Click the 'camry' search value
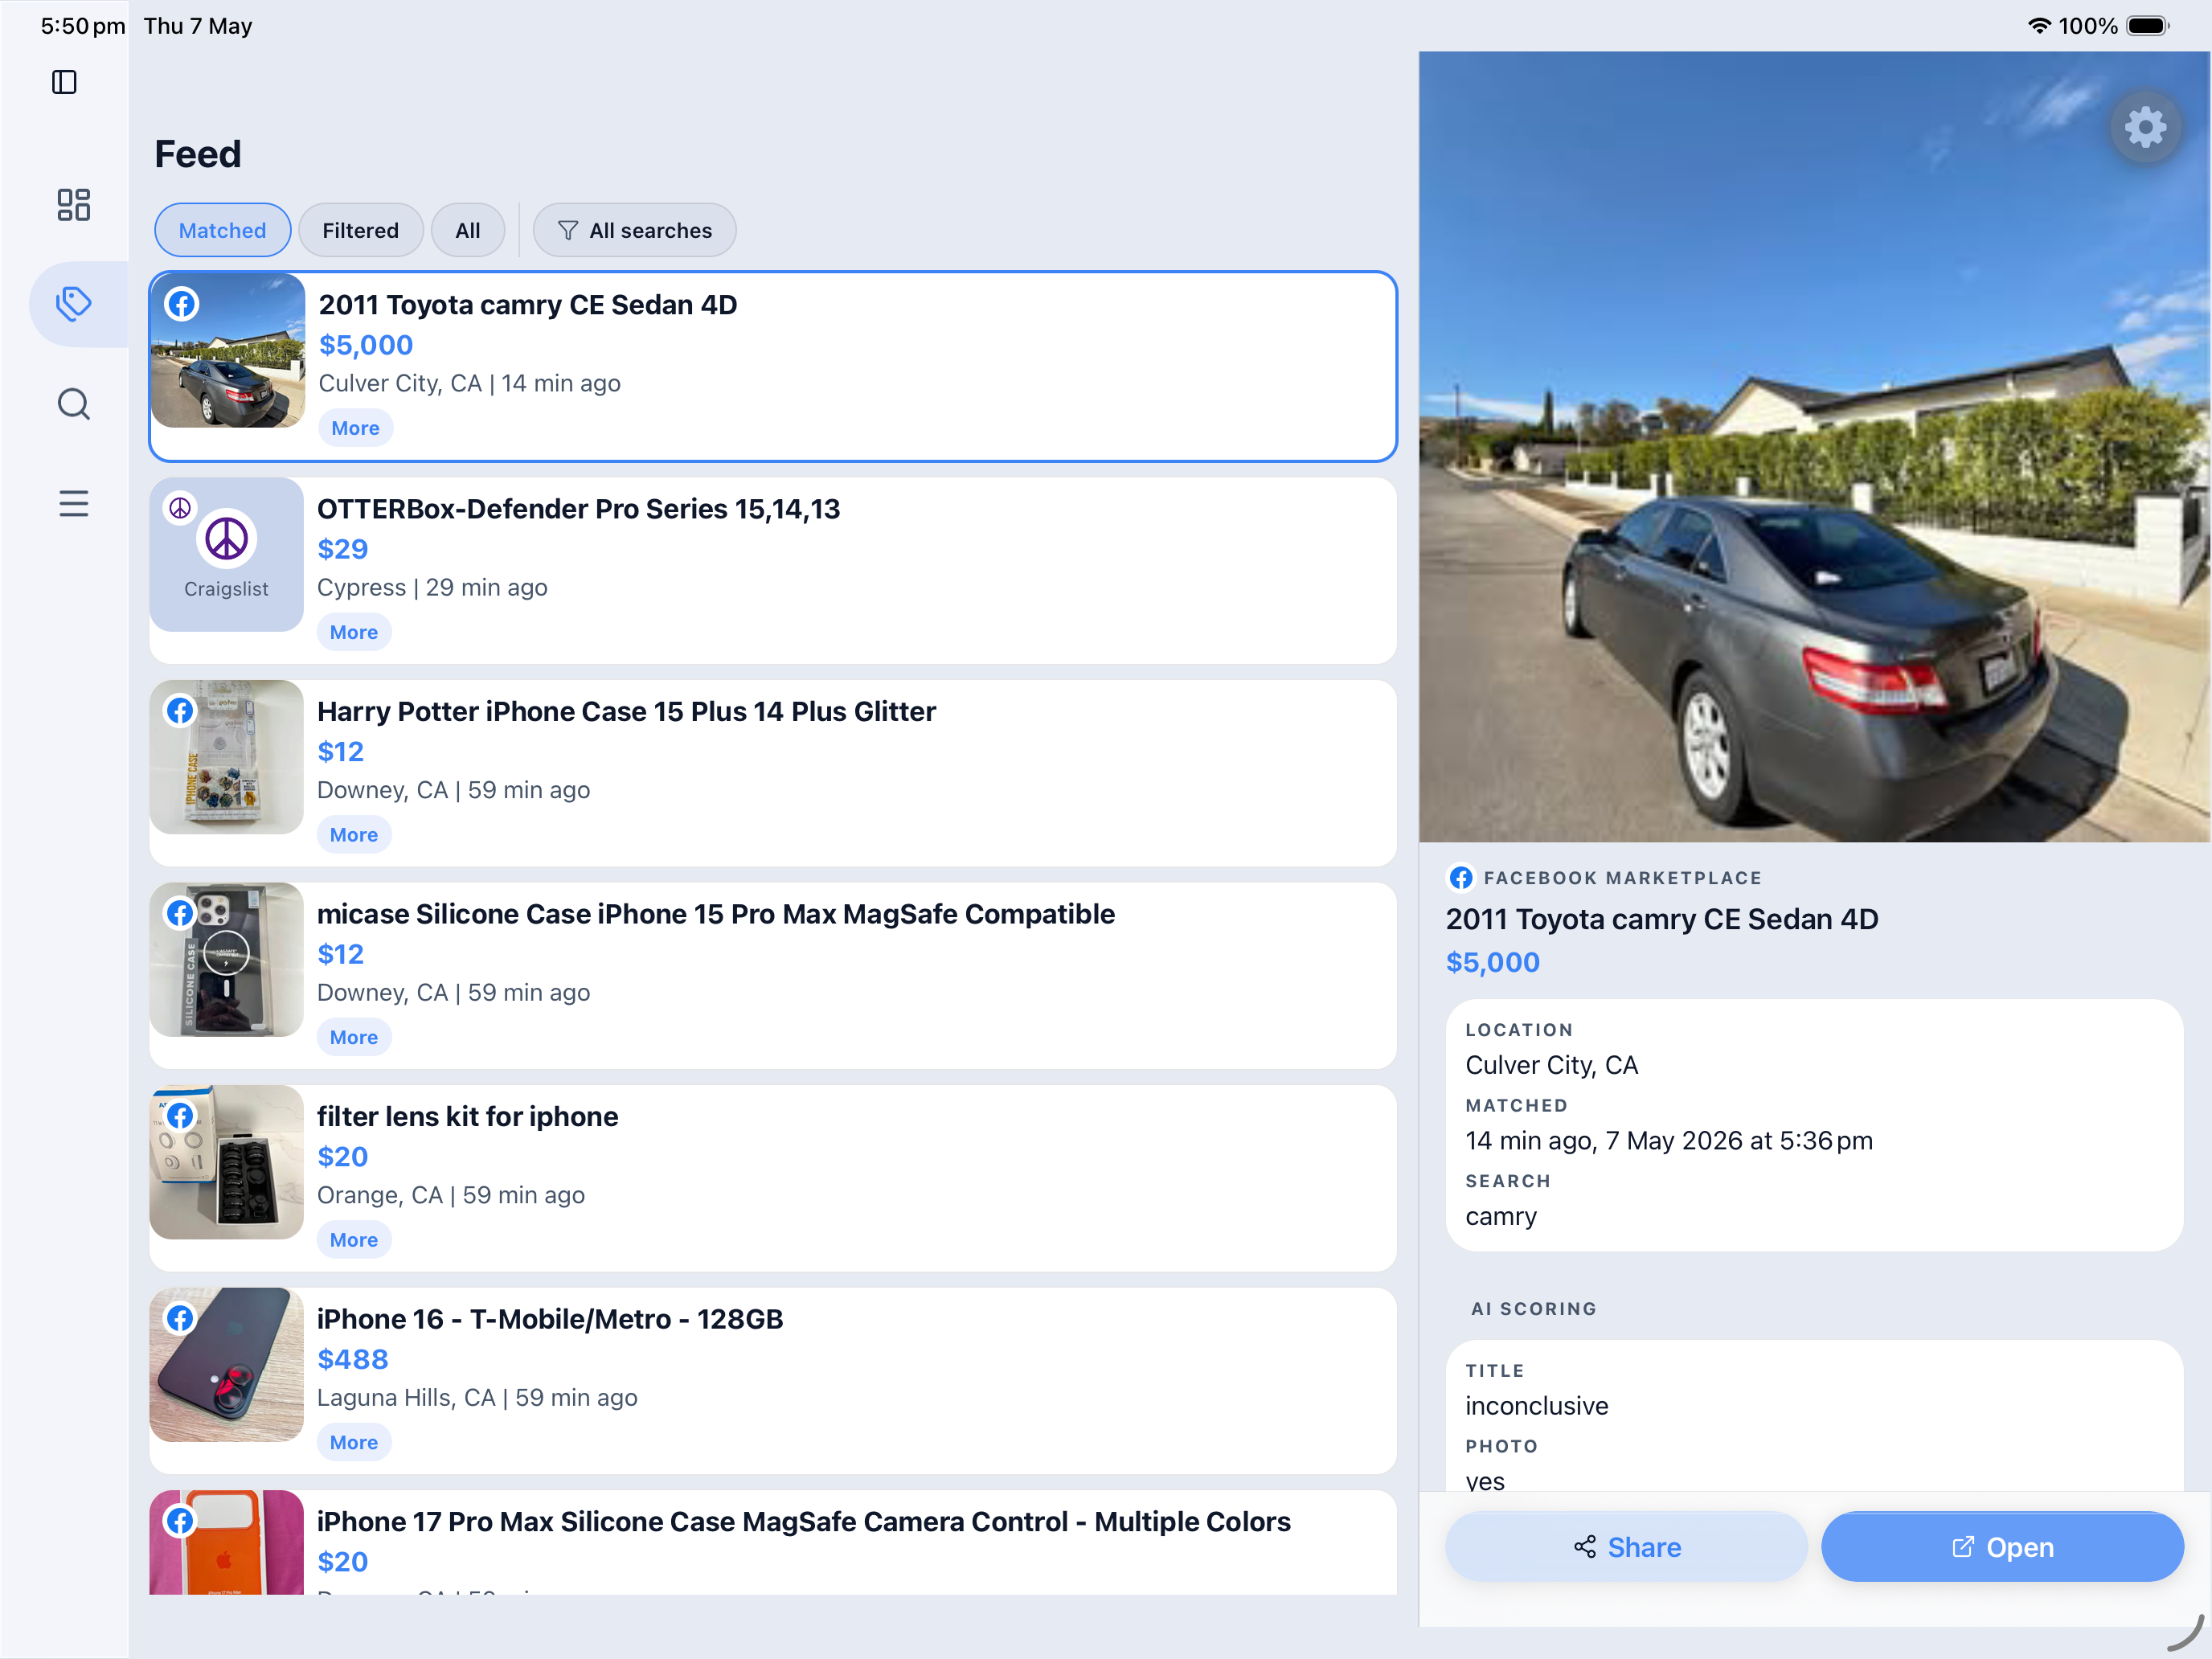The width and height of the screenshot is (2212, 1659). [x=1501, y=1216]
